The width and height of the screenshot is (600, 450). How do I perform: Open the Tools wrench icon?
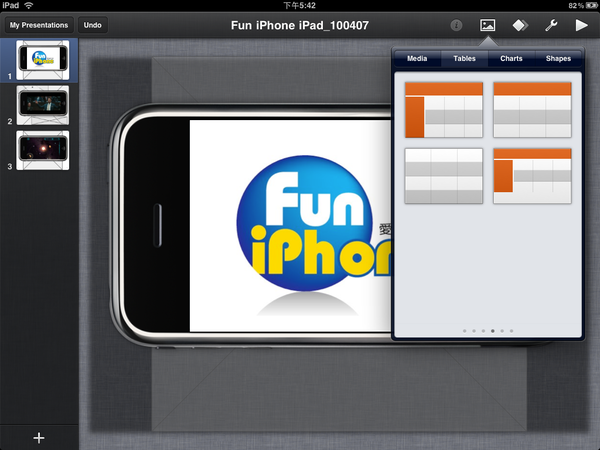[x=551, y=25]
